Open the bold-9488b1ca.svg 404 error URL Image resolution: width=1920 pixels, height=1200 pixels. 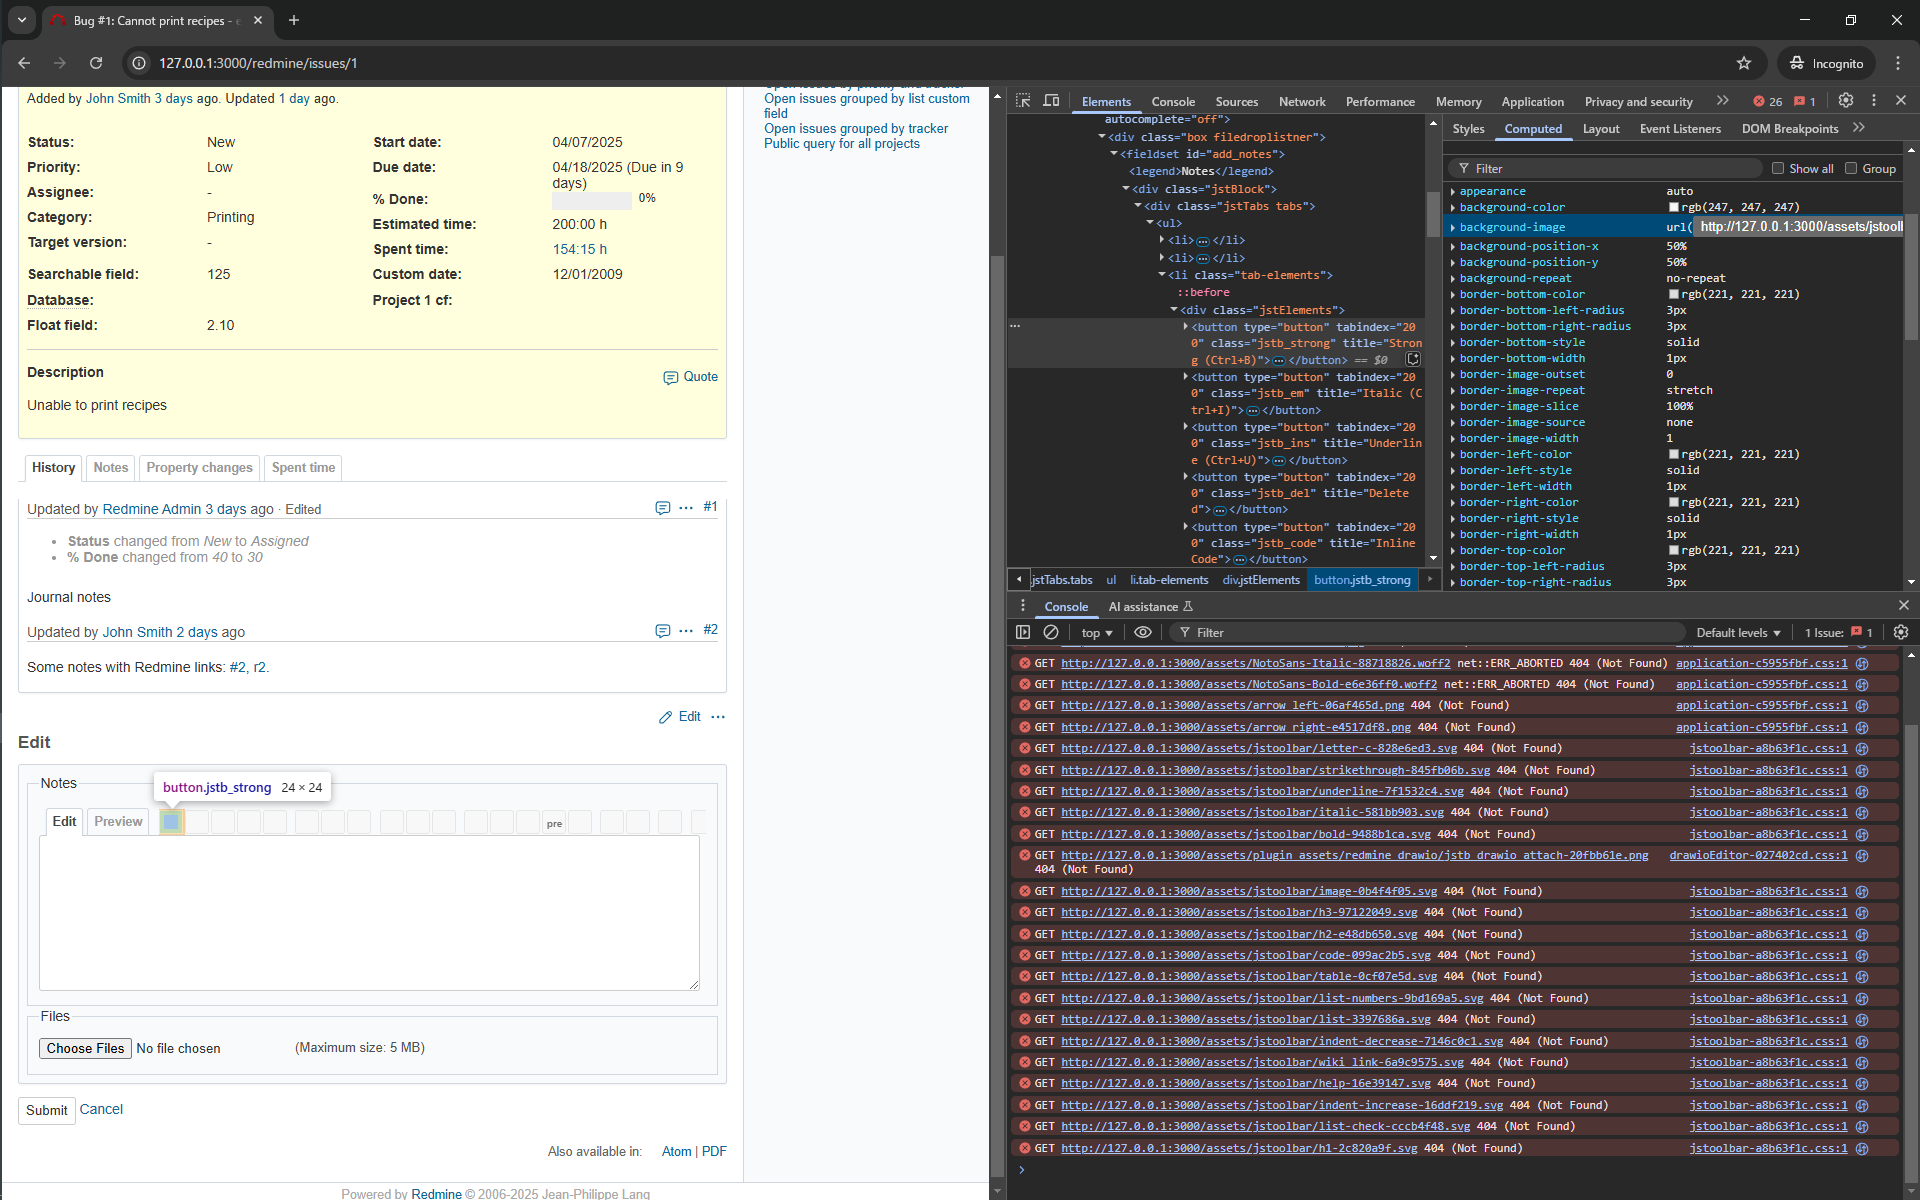click(x=1245, y=834)
